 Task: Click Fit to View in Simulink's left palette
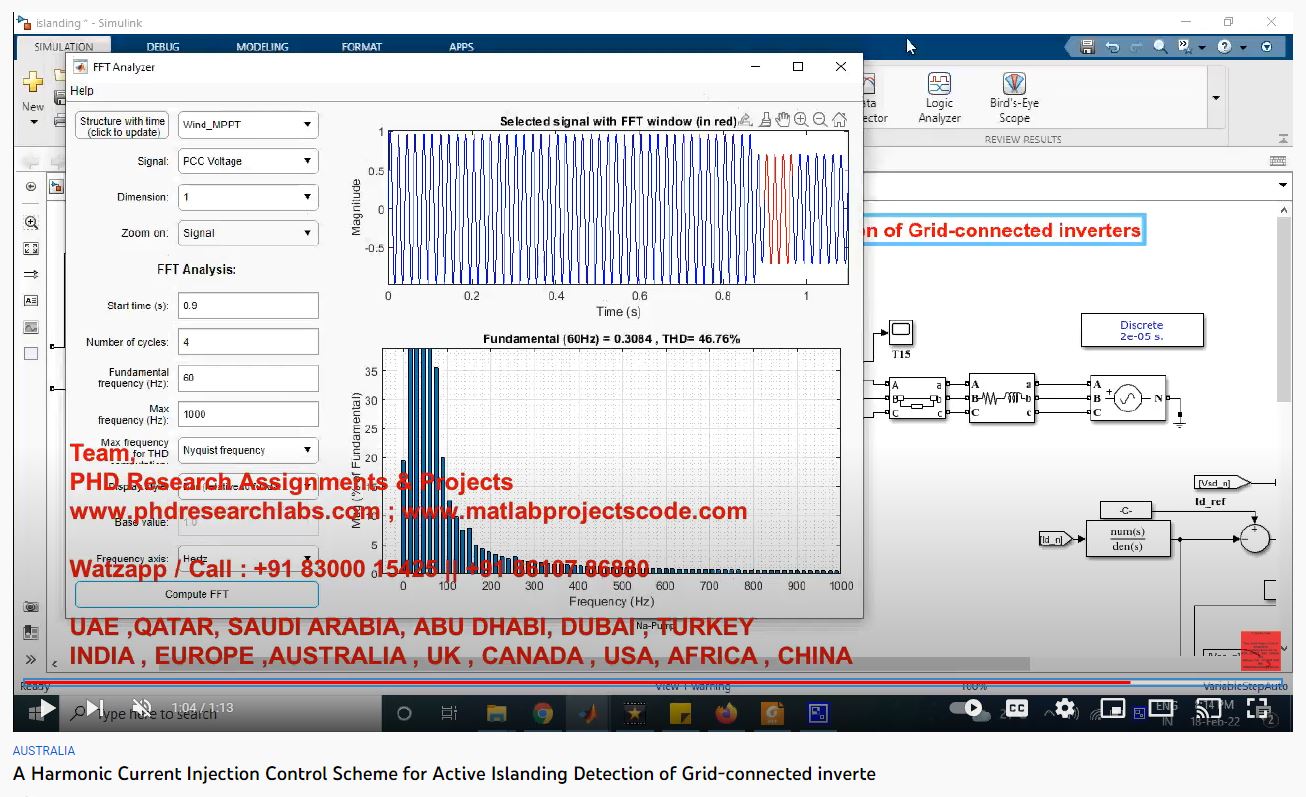click(x=31, y=249)
